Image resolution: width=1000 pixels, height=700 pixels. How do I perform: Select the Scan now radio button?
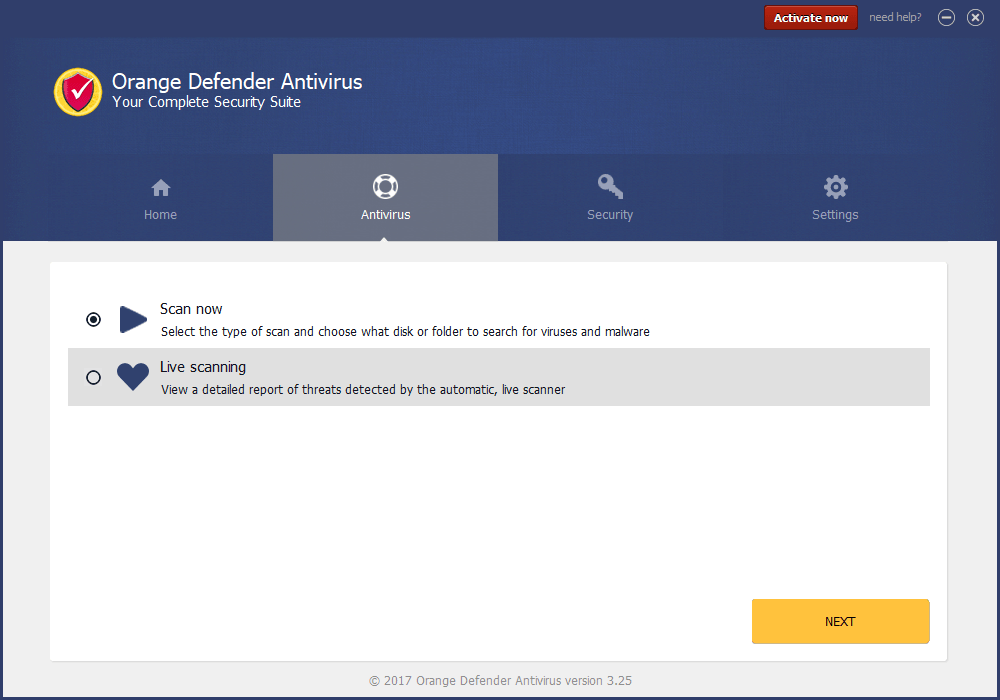point(93,320)
